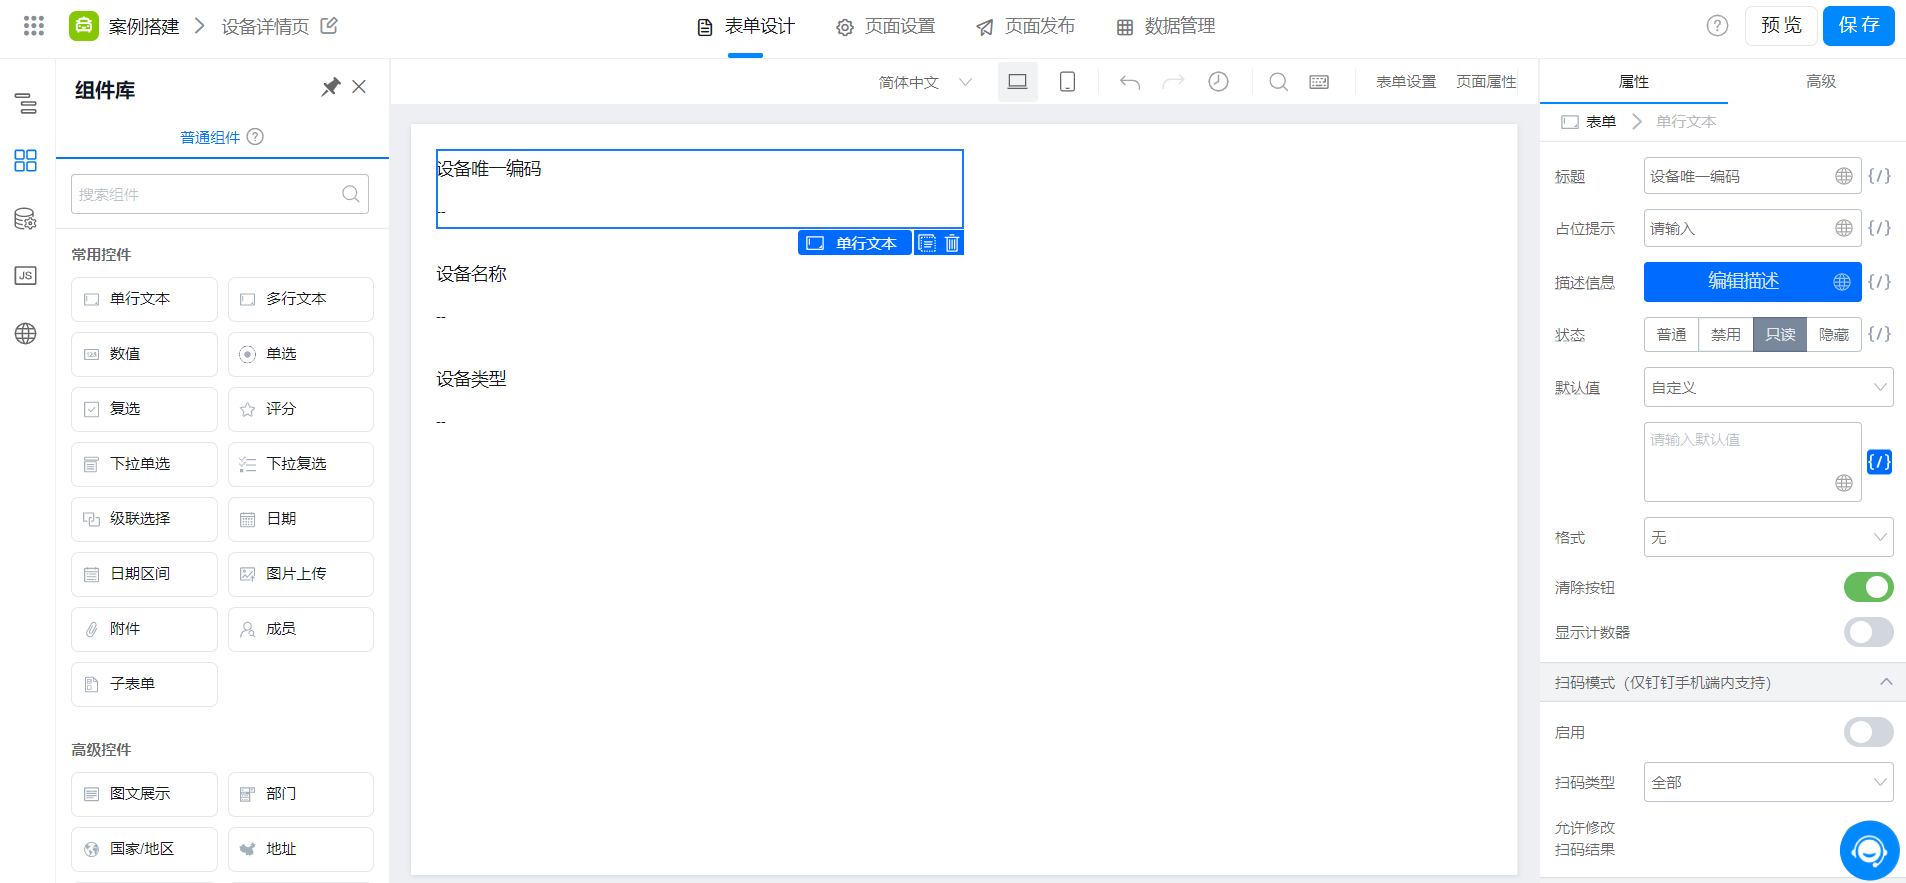
Task: Click the green 案例搭建 app logo
Action: click(x=84, y=26)
